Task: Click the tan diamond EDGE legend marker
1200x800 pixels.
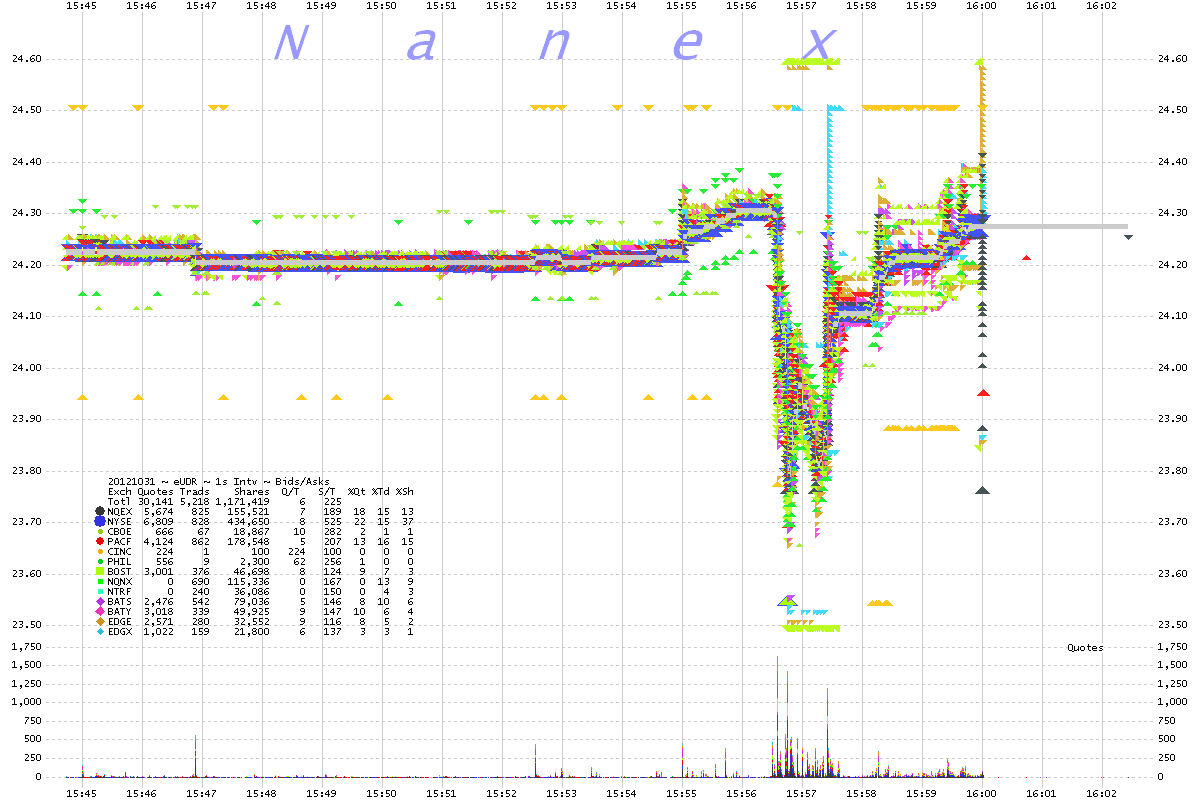Action: pyautogui.click(x=99, y=621)
